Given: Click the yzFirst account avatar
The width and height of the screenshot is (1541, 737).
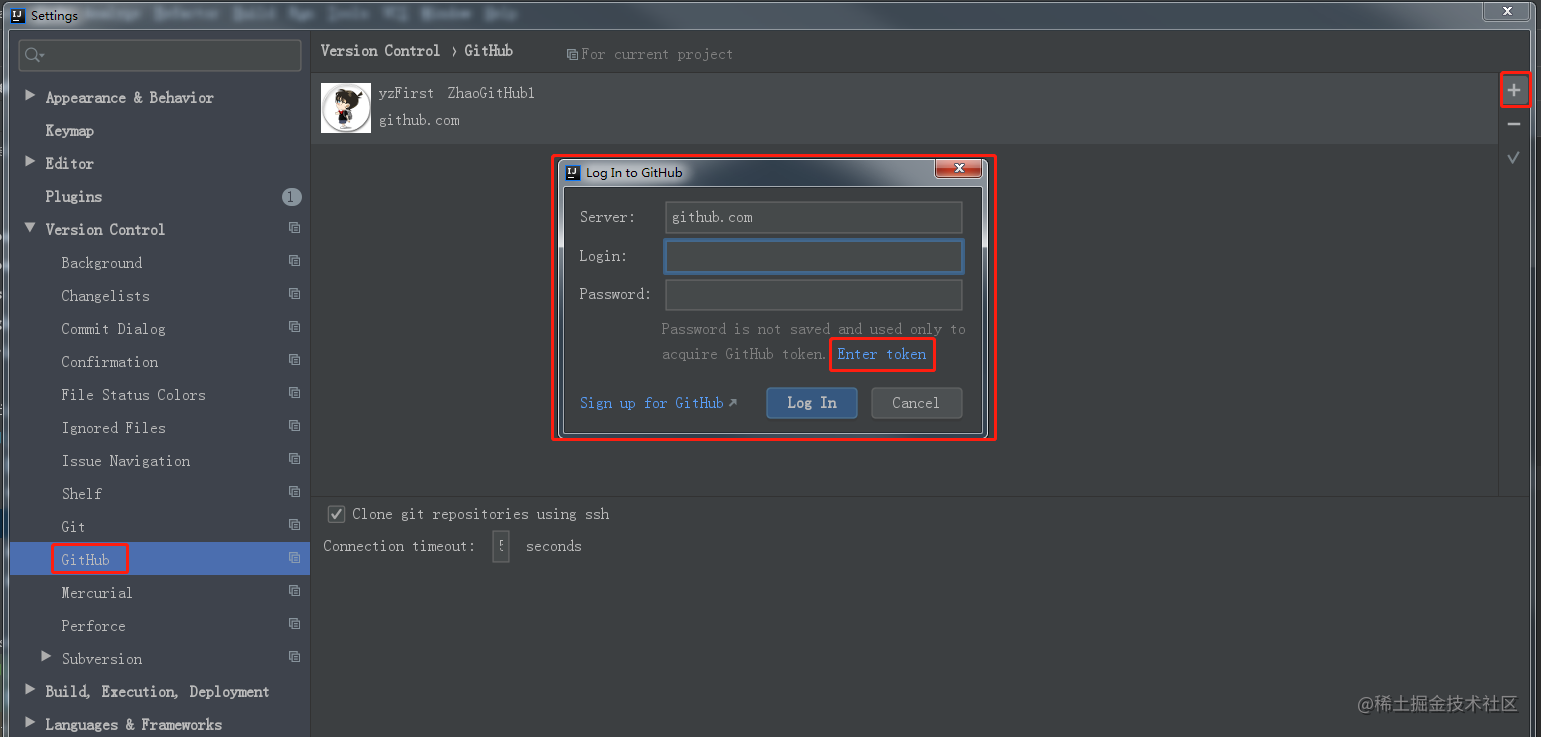Looking at the screenshot, I should coord(346,108).
